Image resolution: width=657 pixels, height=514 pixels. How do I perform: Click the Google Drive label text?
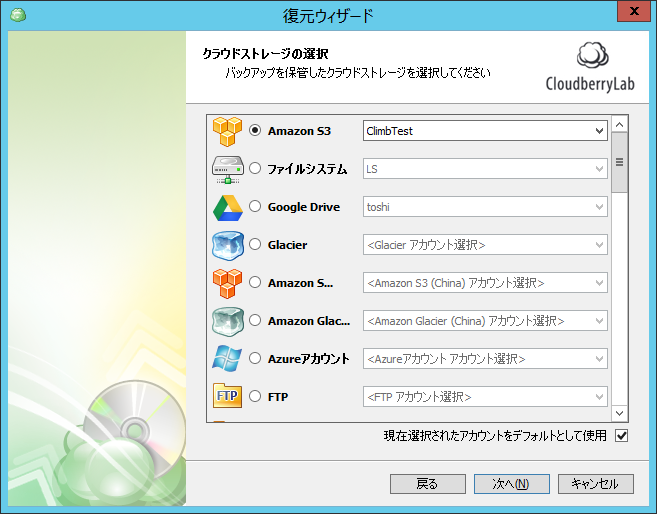pyautogui.click(x=304, y=207)
